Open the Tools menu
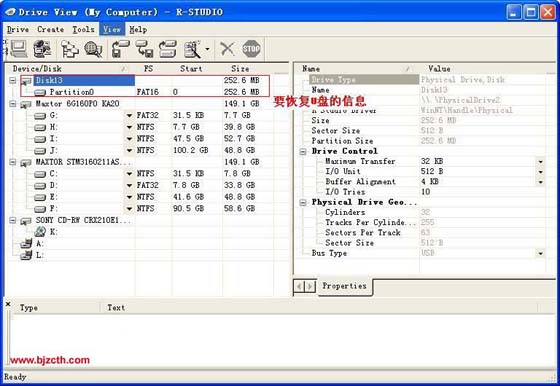The width and height of the screenshot is (560, 386). [83, 30]
